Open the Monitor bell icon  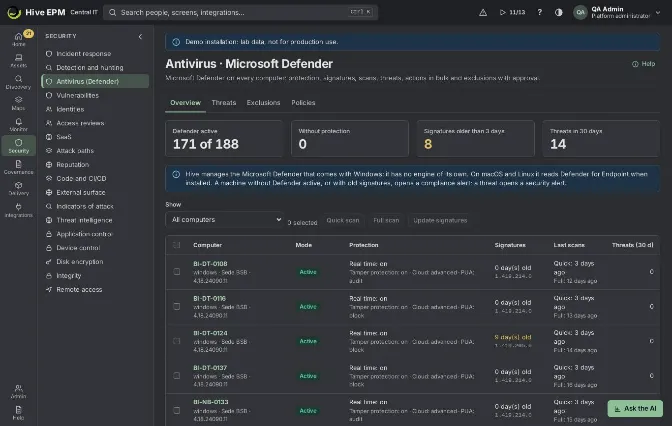(x=18, y=125)
